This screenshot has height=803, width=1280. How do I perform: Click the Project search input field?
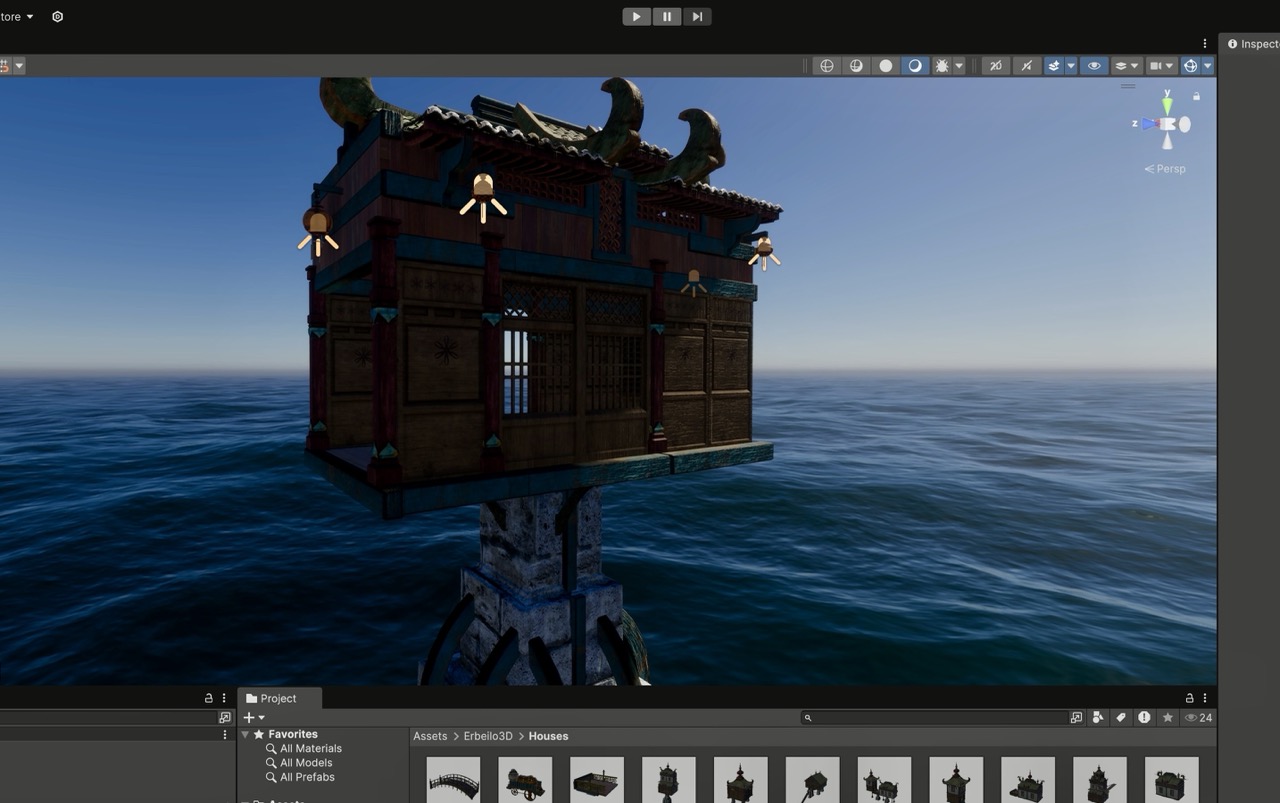point(935,717)
